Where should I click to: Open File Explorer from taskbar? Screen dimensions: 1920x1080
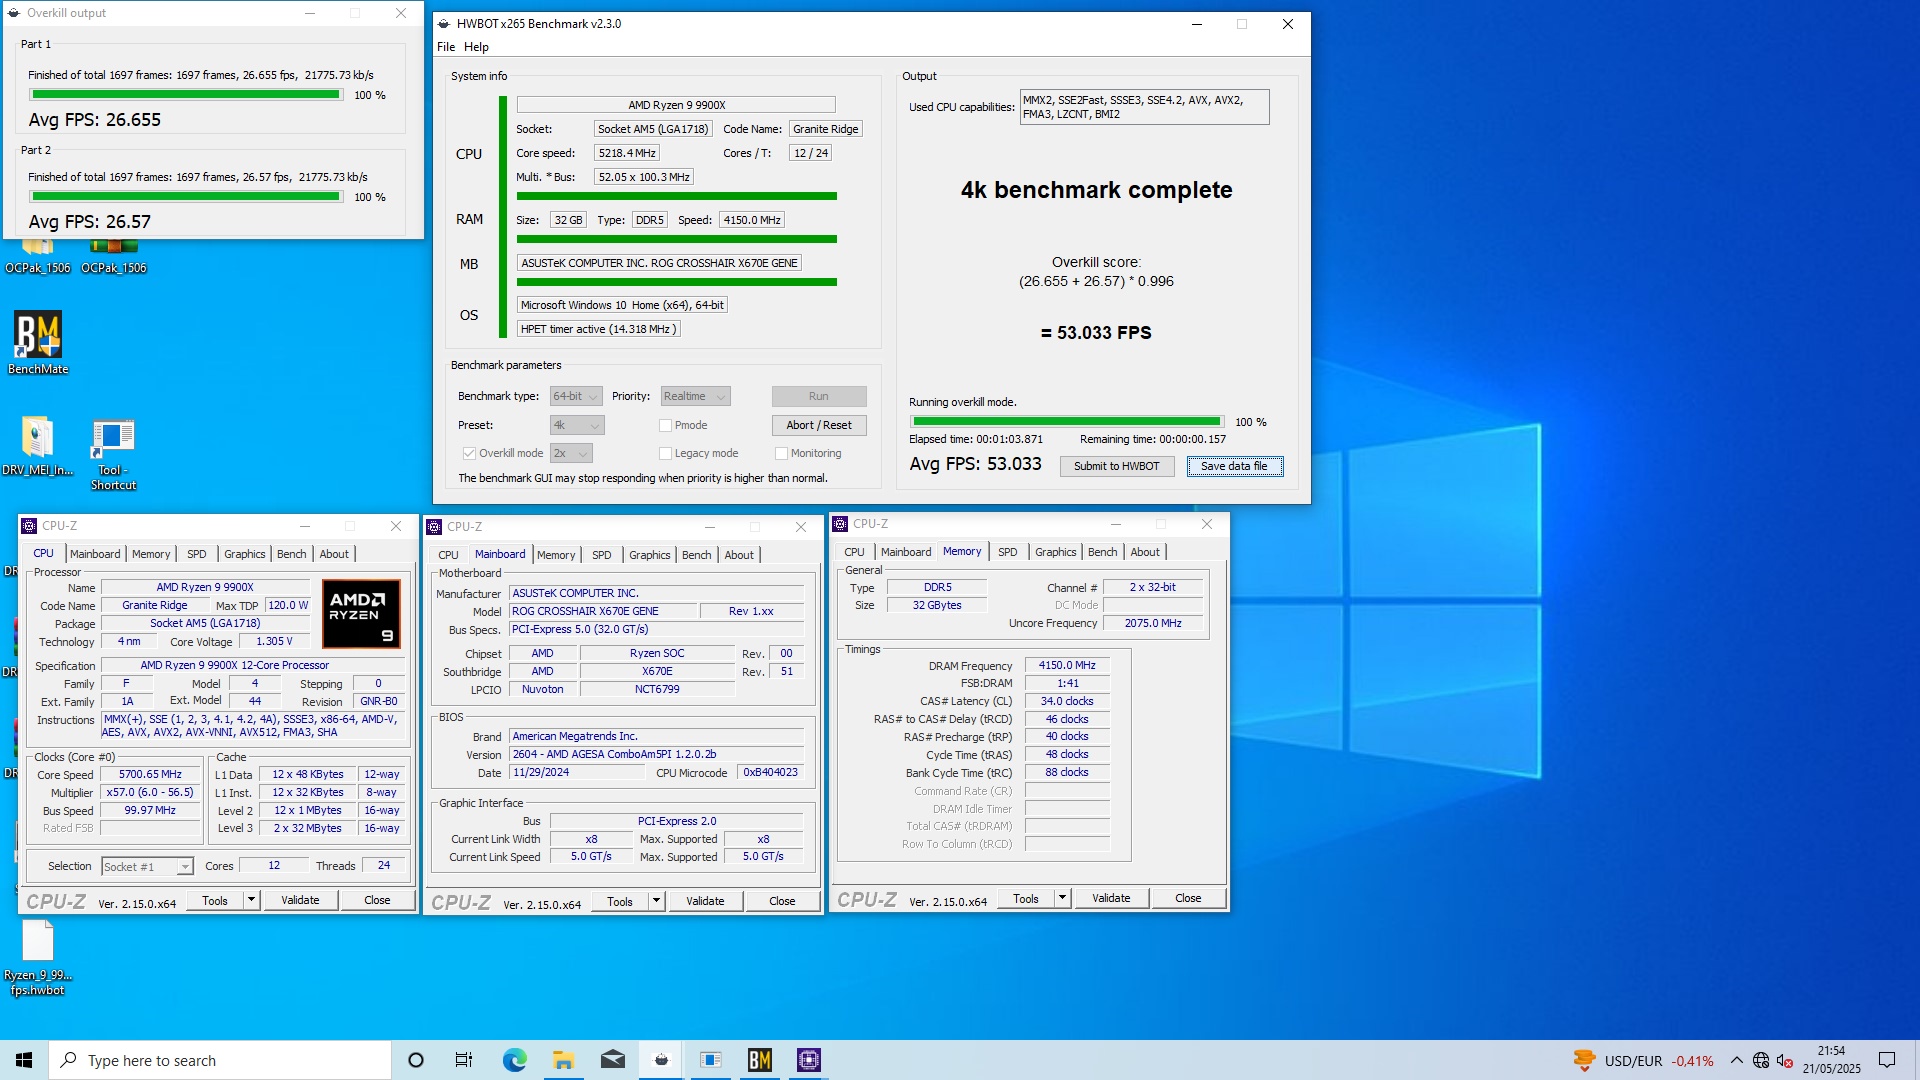563,1060
